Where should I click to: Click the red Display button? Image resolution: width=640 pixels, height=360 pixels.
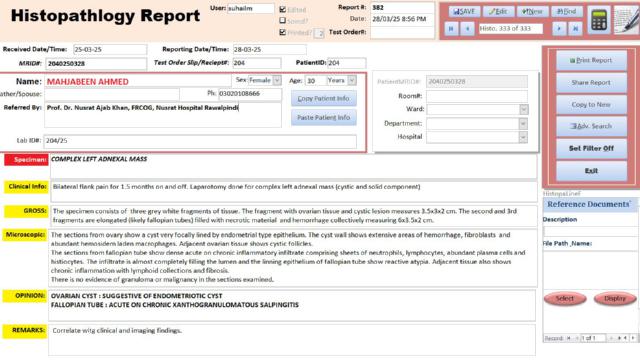pos(615,298)
